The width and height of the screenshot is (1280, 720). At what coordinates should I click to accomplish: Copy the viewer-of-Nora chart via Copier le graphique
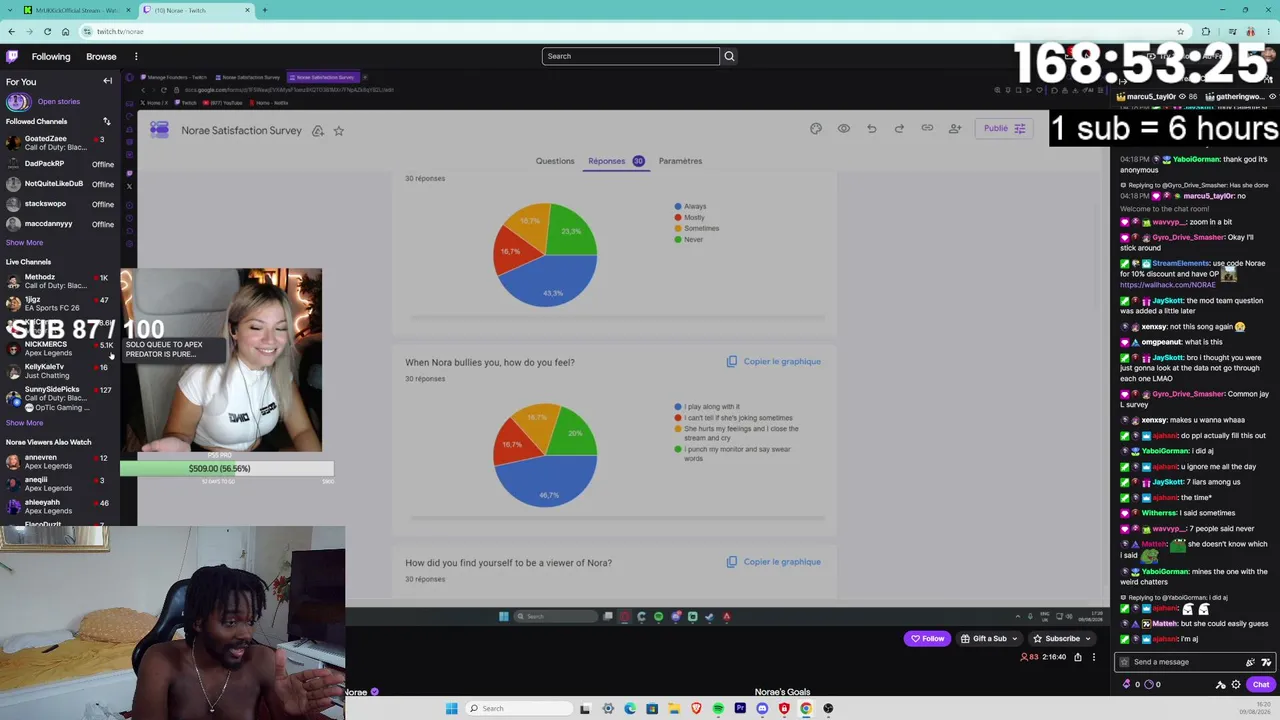click(x=774, y=562)
